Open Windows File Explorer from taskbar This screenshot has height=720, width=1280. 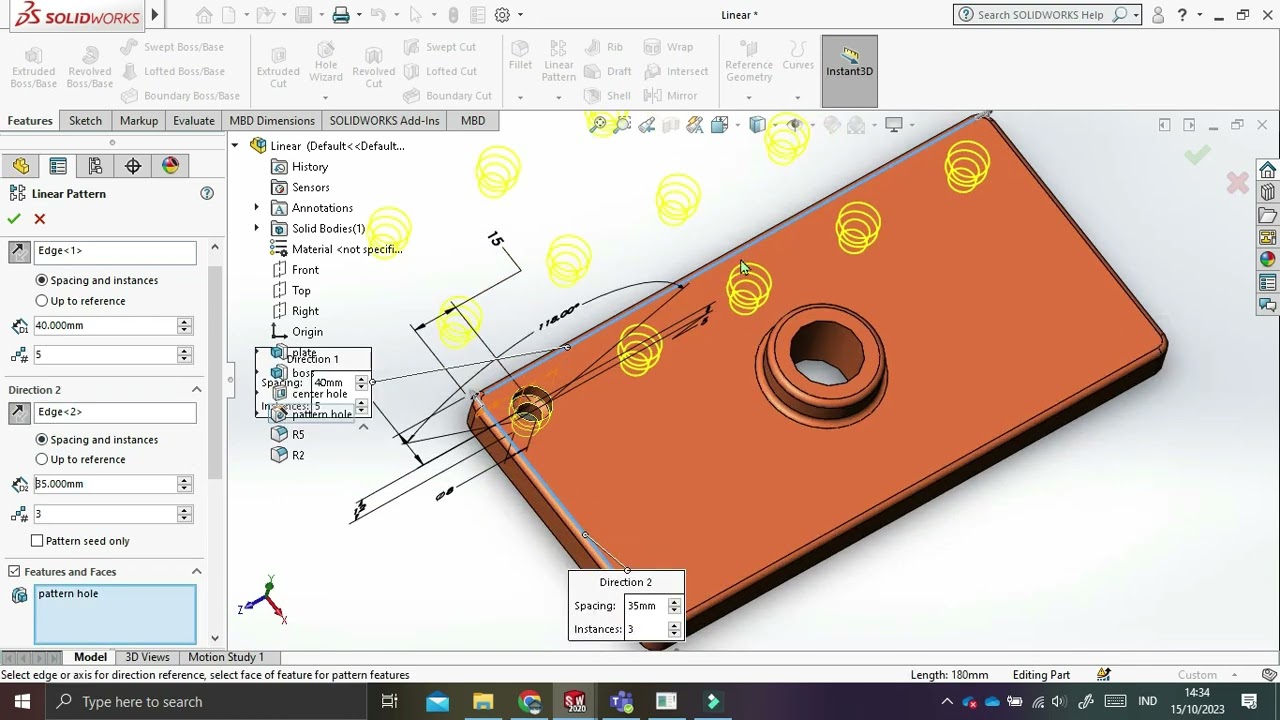tap(483, 701)
